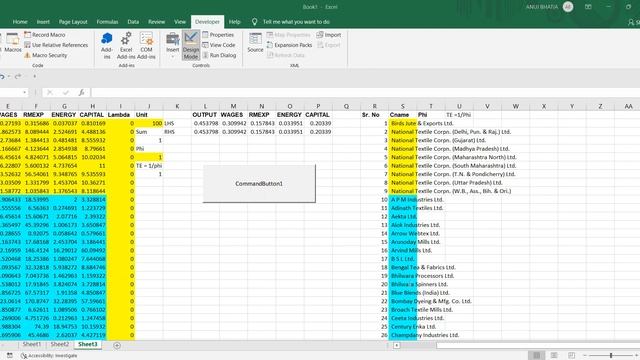
Task: Select the RHS label cell
Action: click(177, 132)
